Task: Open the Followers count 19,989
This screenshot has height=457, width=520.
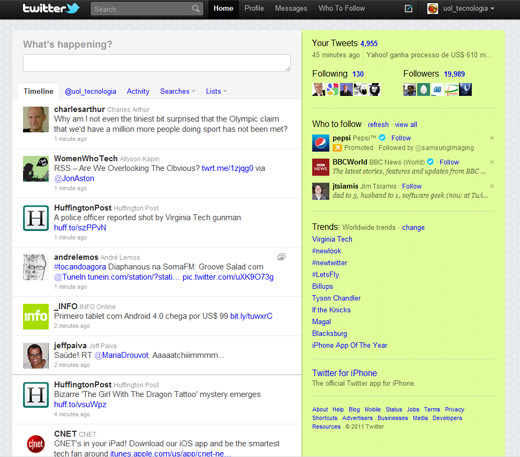Action: tap(454, 74)
